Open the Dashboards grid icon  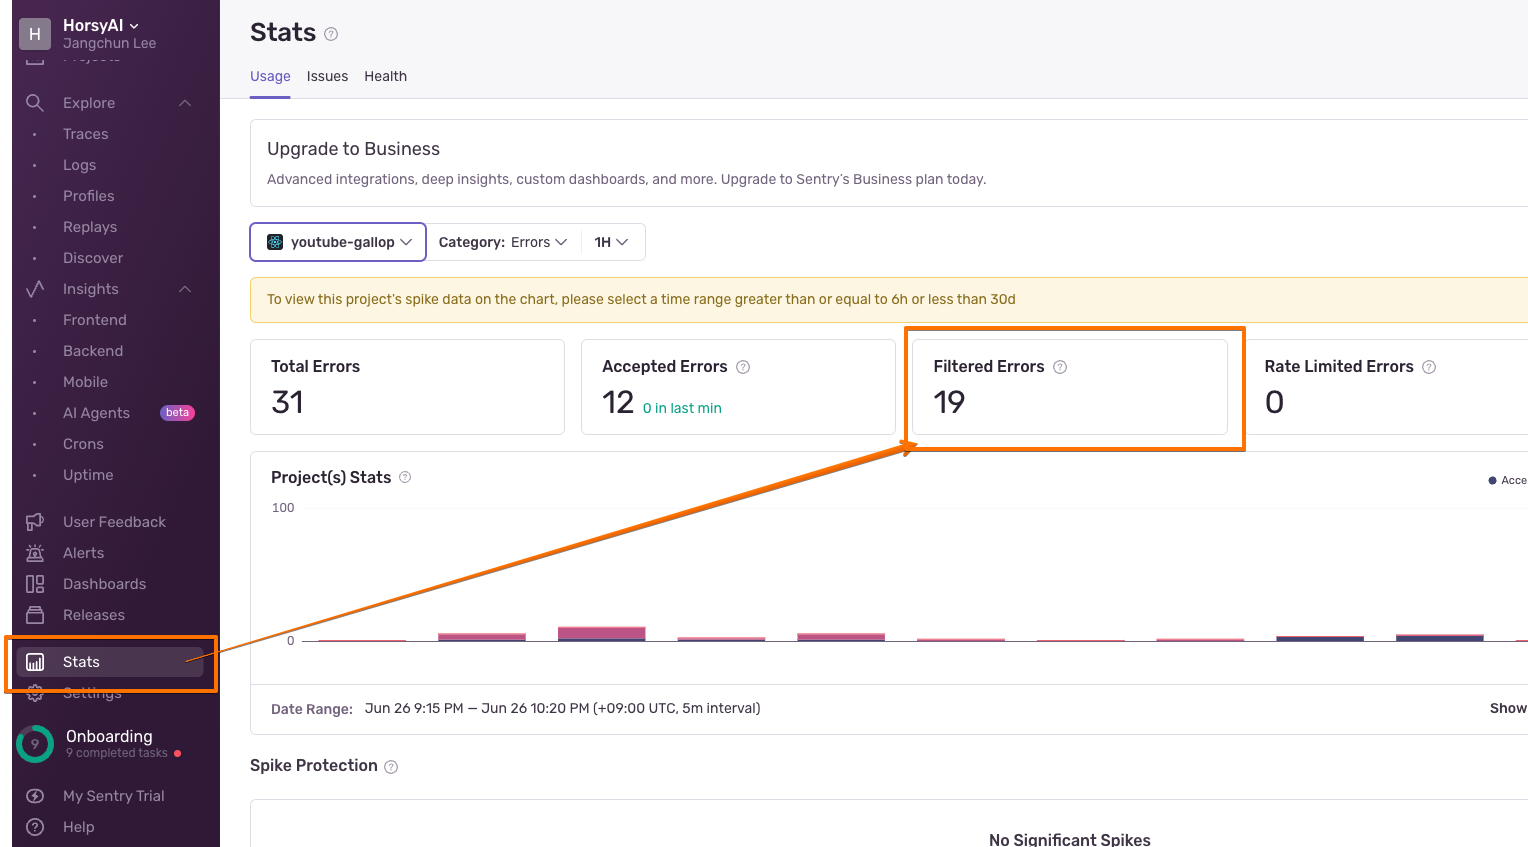[x=35, y=584]
